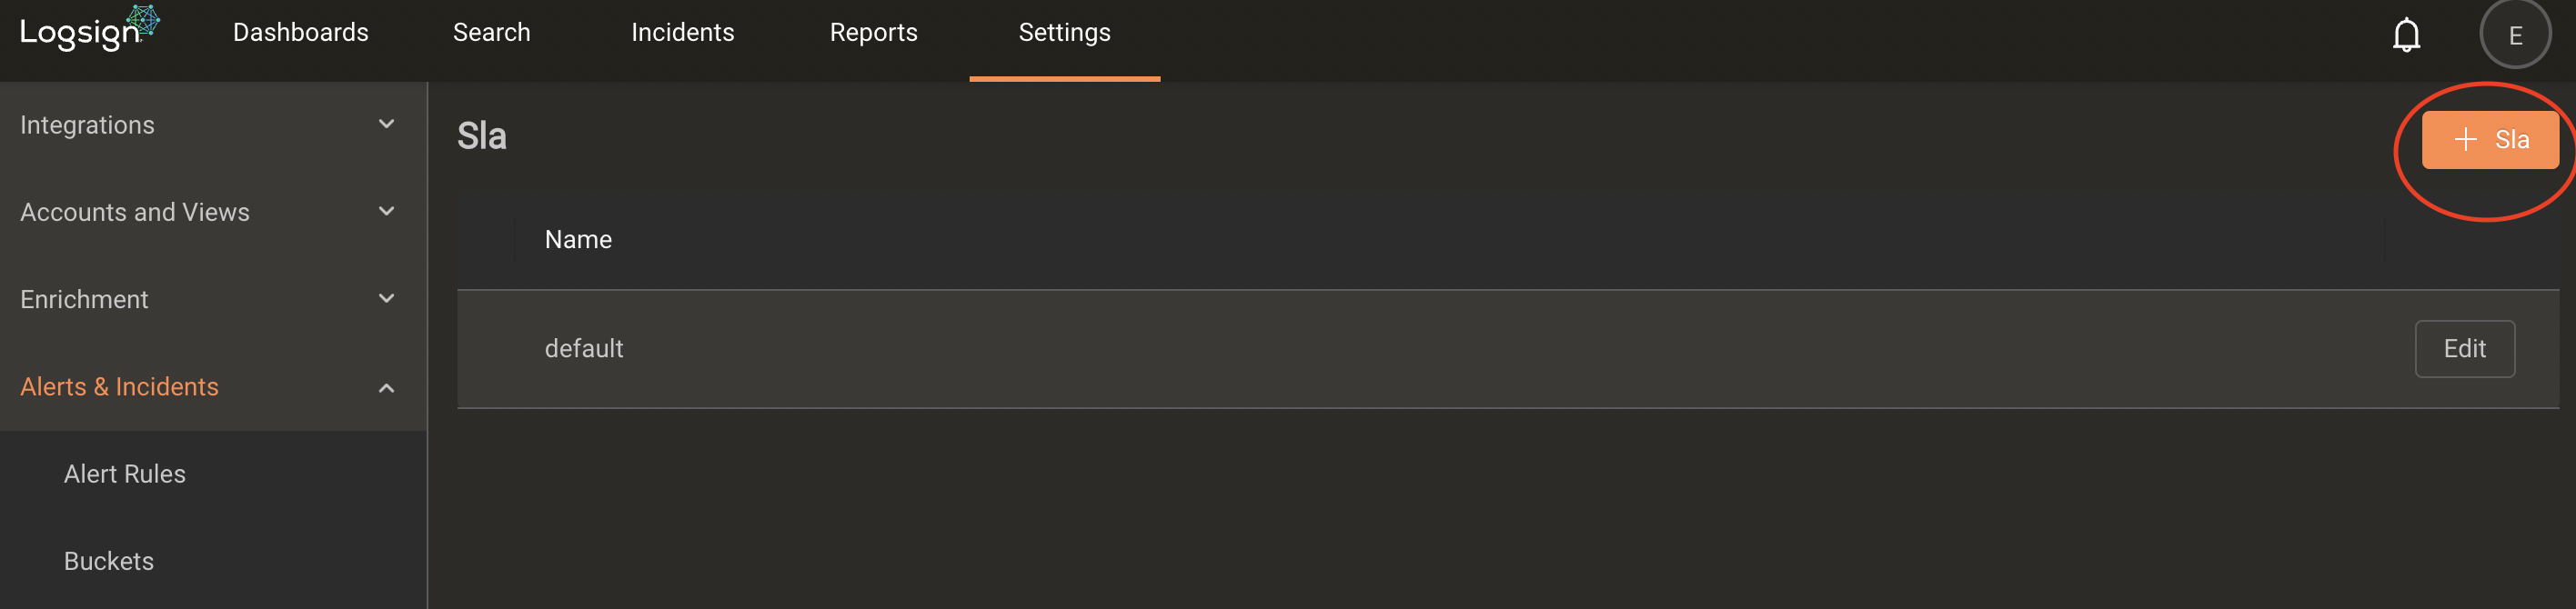Image resolution: width=2576 pixels, height=609 pixels.
Task: Expand Accounts and Views chevron
Action: pos(386,211)
